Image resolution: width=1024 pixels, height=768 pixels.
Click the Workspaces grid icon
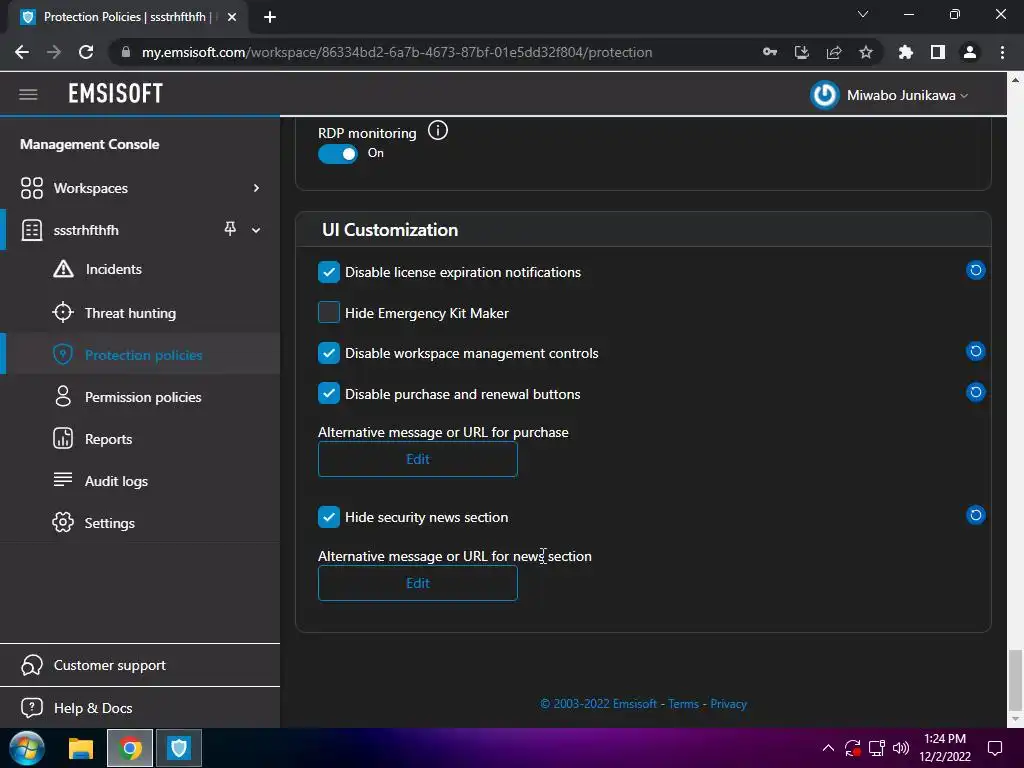(x=31, y=188)
